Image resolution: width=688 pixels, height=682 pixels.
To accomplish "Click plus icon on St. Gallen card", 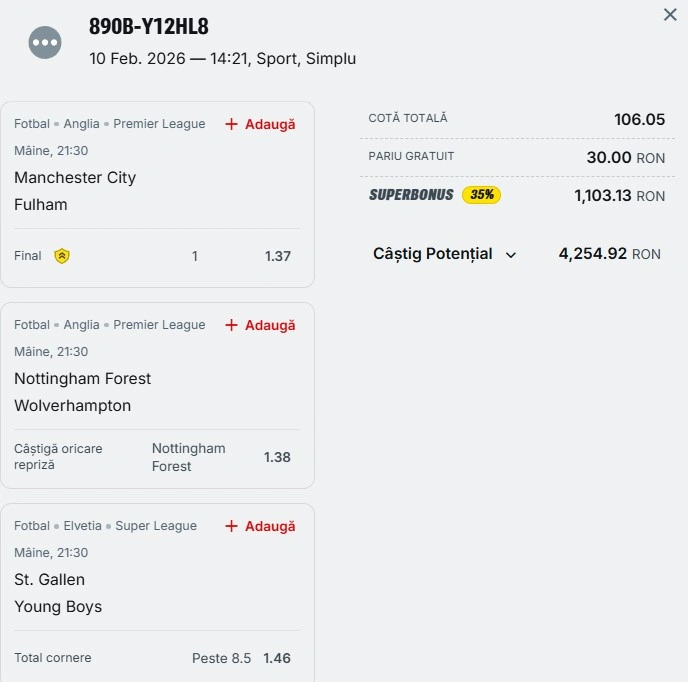I will pos(231,526).
